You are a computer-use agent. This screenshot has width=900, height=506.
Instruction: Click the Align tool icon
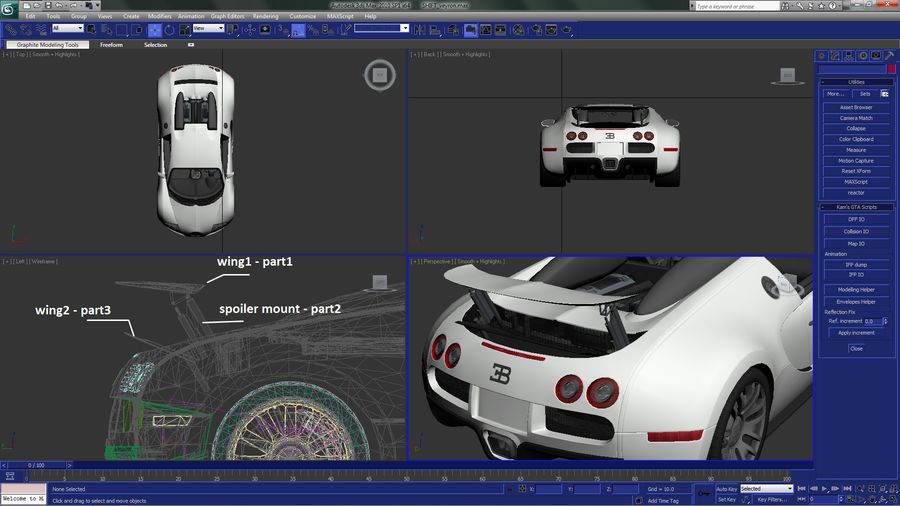tap(435, 30)
